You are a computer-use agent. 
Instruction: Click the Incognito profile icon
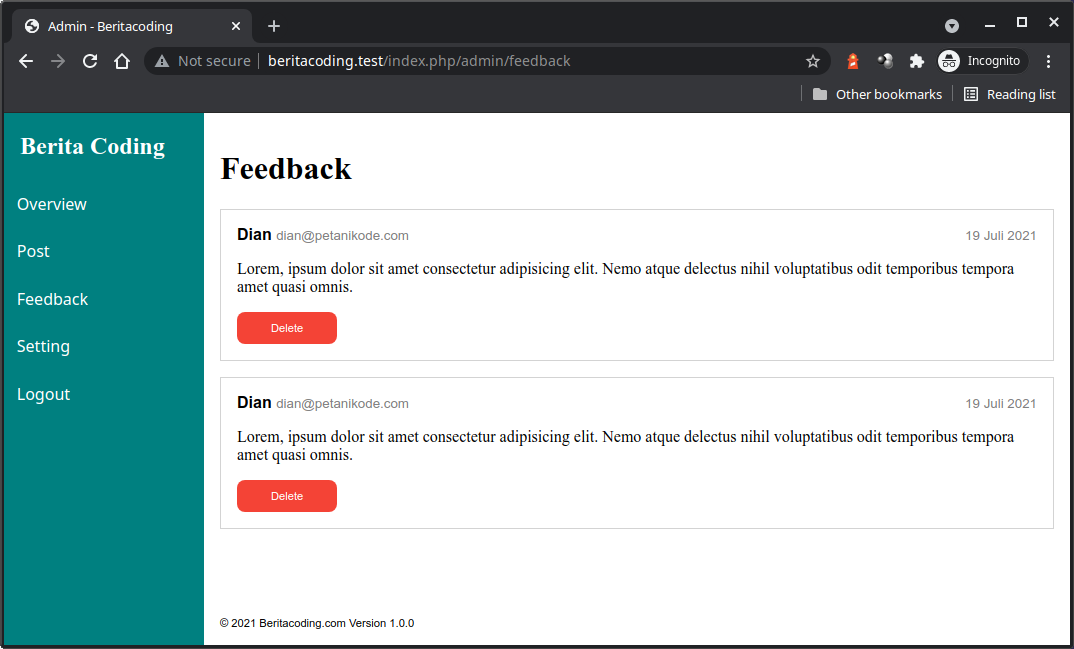pyautogui.click(x=948, y=61)
